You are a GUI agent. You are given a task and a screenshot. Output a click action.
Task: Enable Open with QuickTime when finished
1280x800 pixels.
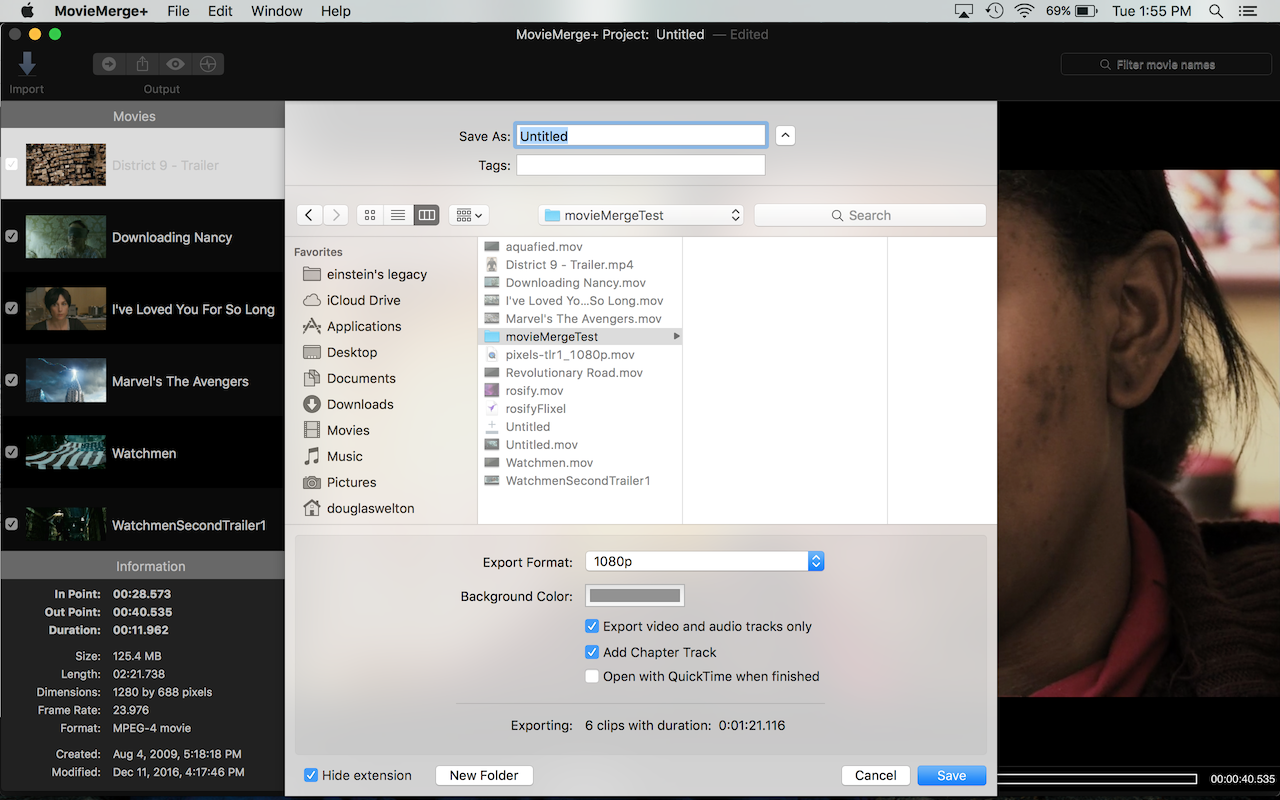pos(592,676)
